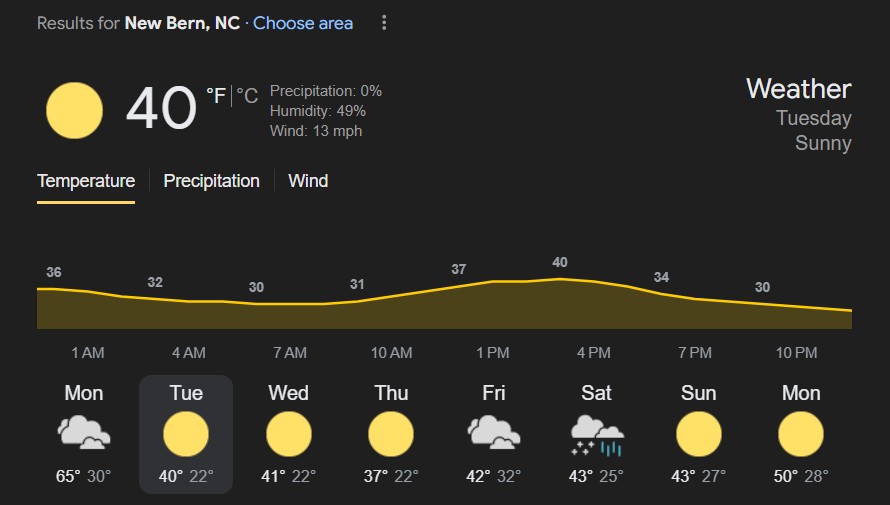Click the Sat day label
Image resolution: width=890 pixels, height=505 pixels.
pyautogui.click(x=596, y=393)
